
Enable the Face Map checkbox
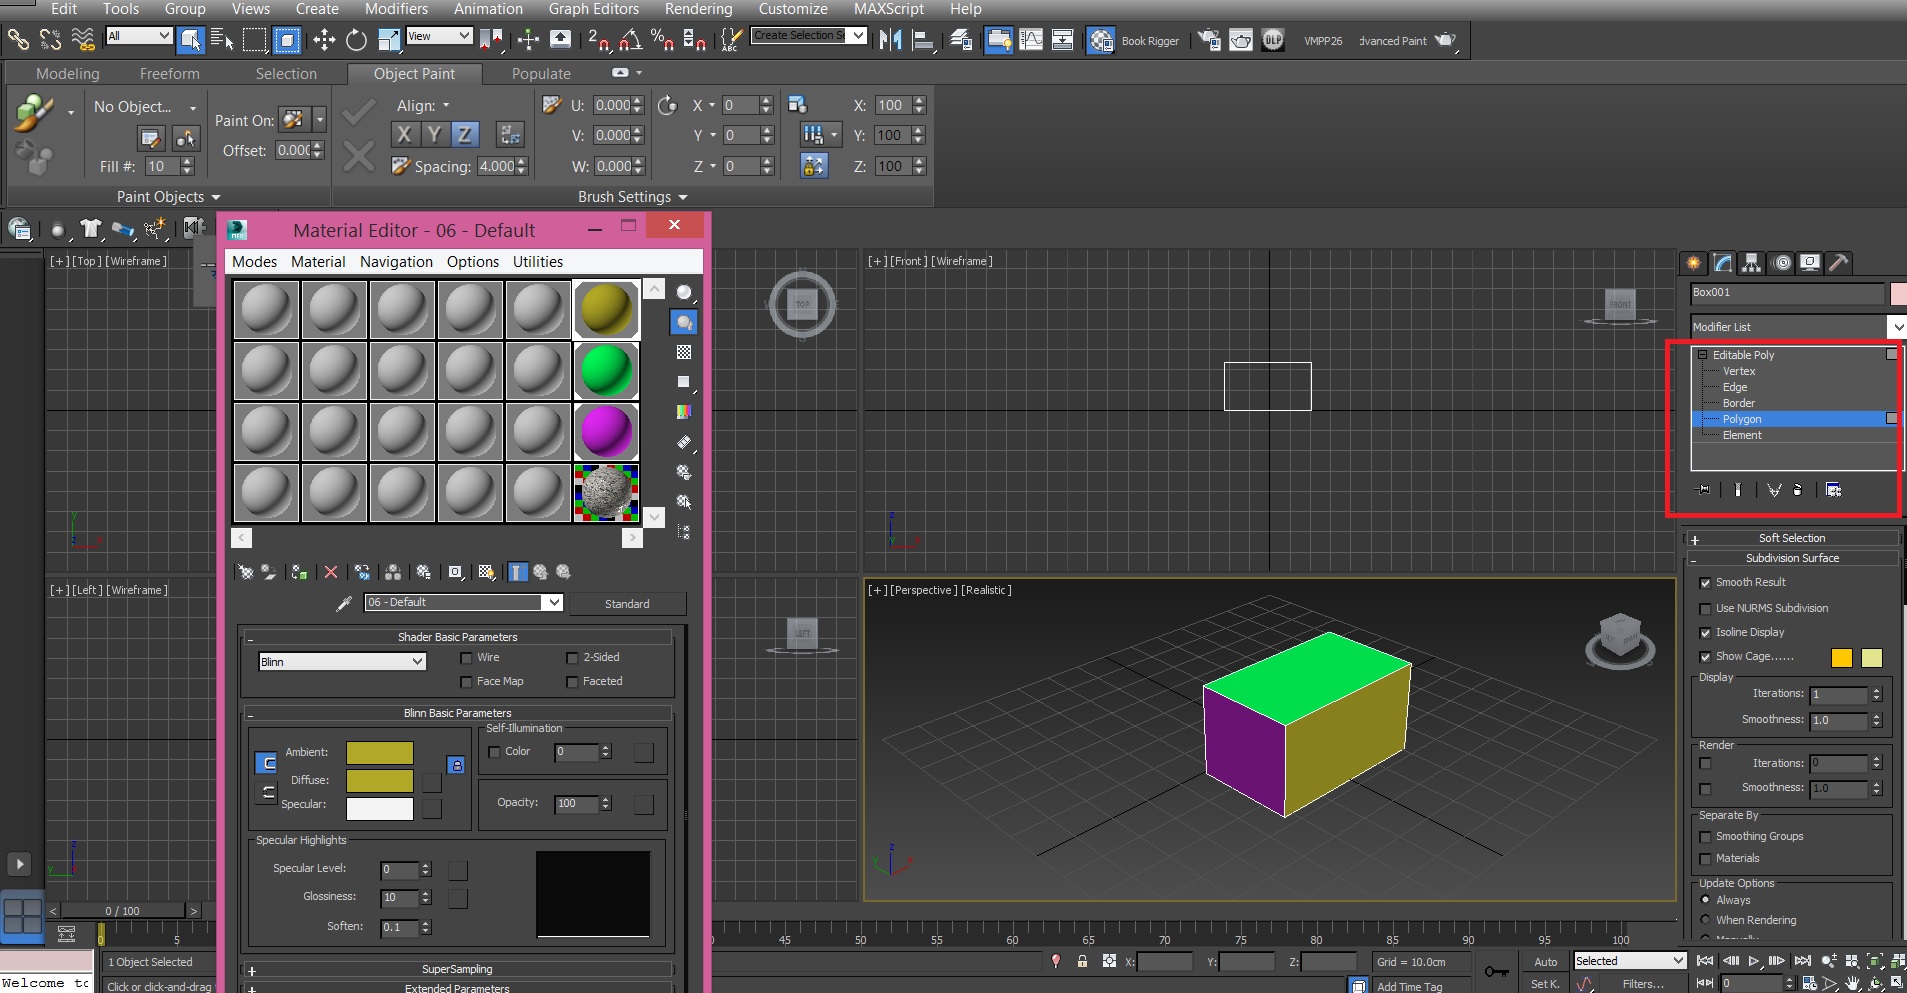tap(466, 682)
